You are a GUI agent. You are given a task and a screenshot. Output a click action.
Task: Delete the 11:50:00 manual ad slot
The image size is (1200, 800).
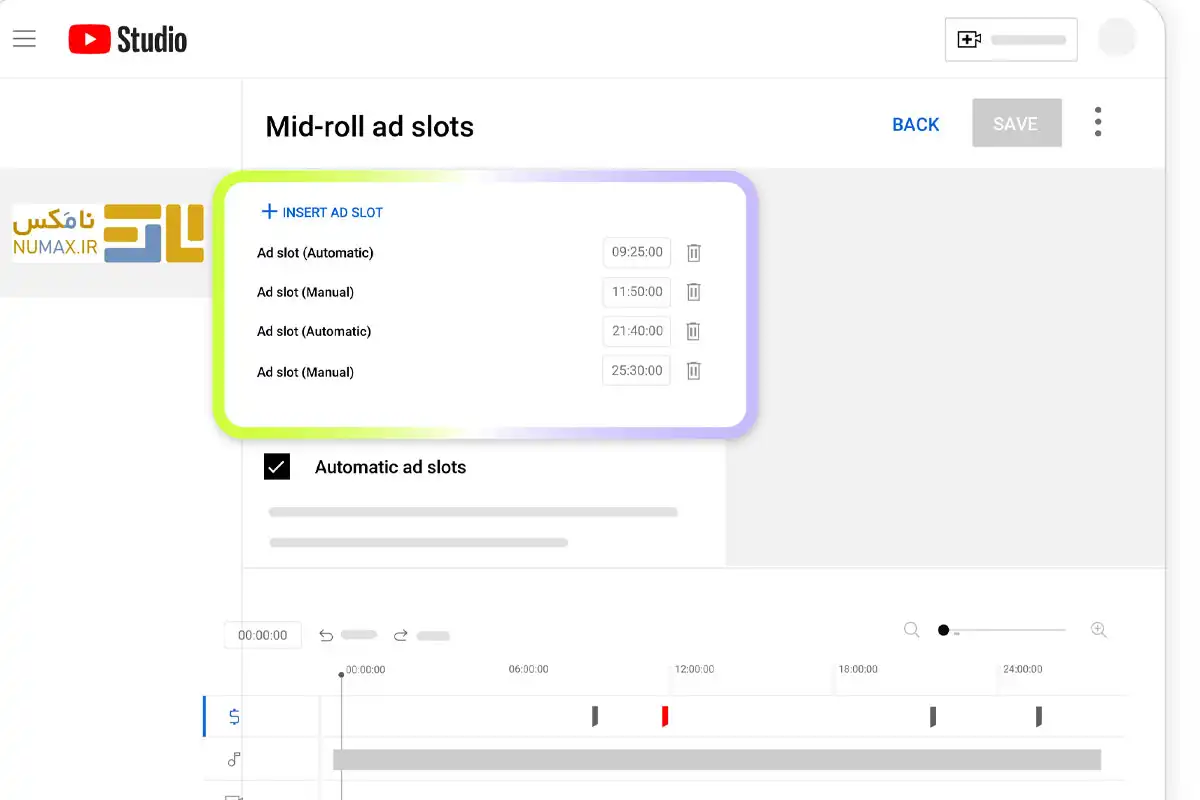[x=694, y=292]
